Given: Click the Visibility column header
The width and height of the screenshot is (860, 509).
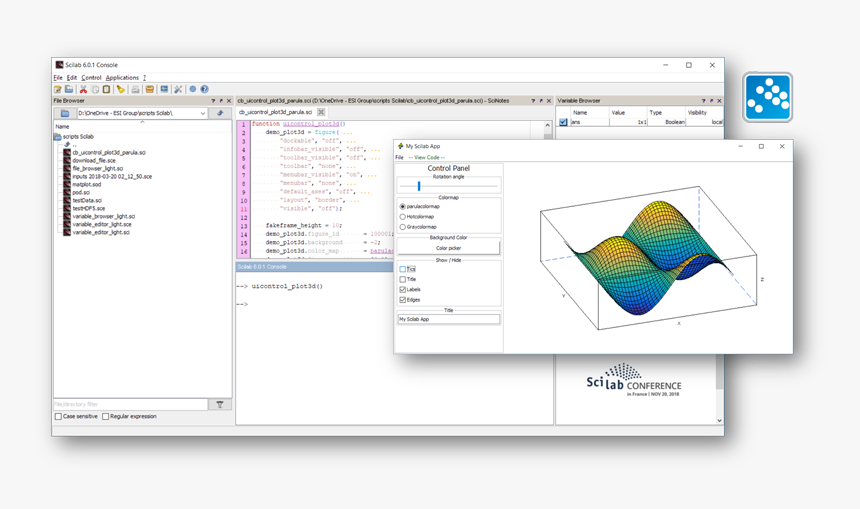Looking at the screenshot, I should (704, 112).
